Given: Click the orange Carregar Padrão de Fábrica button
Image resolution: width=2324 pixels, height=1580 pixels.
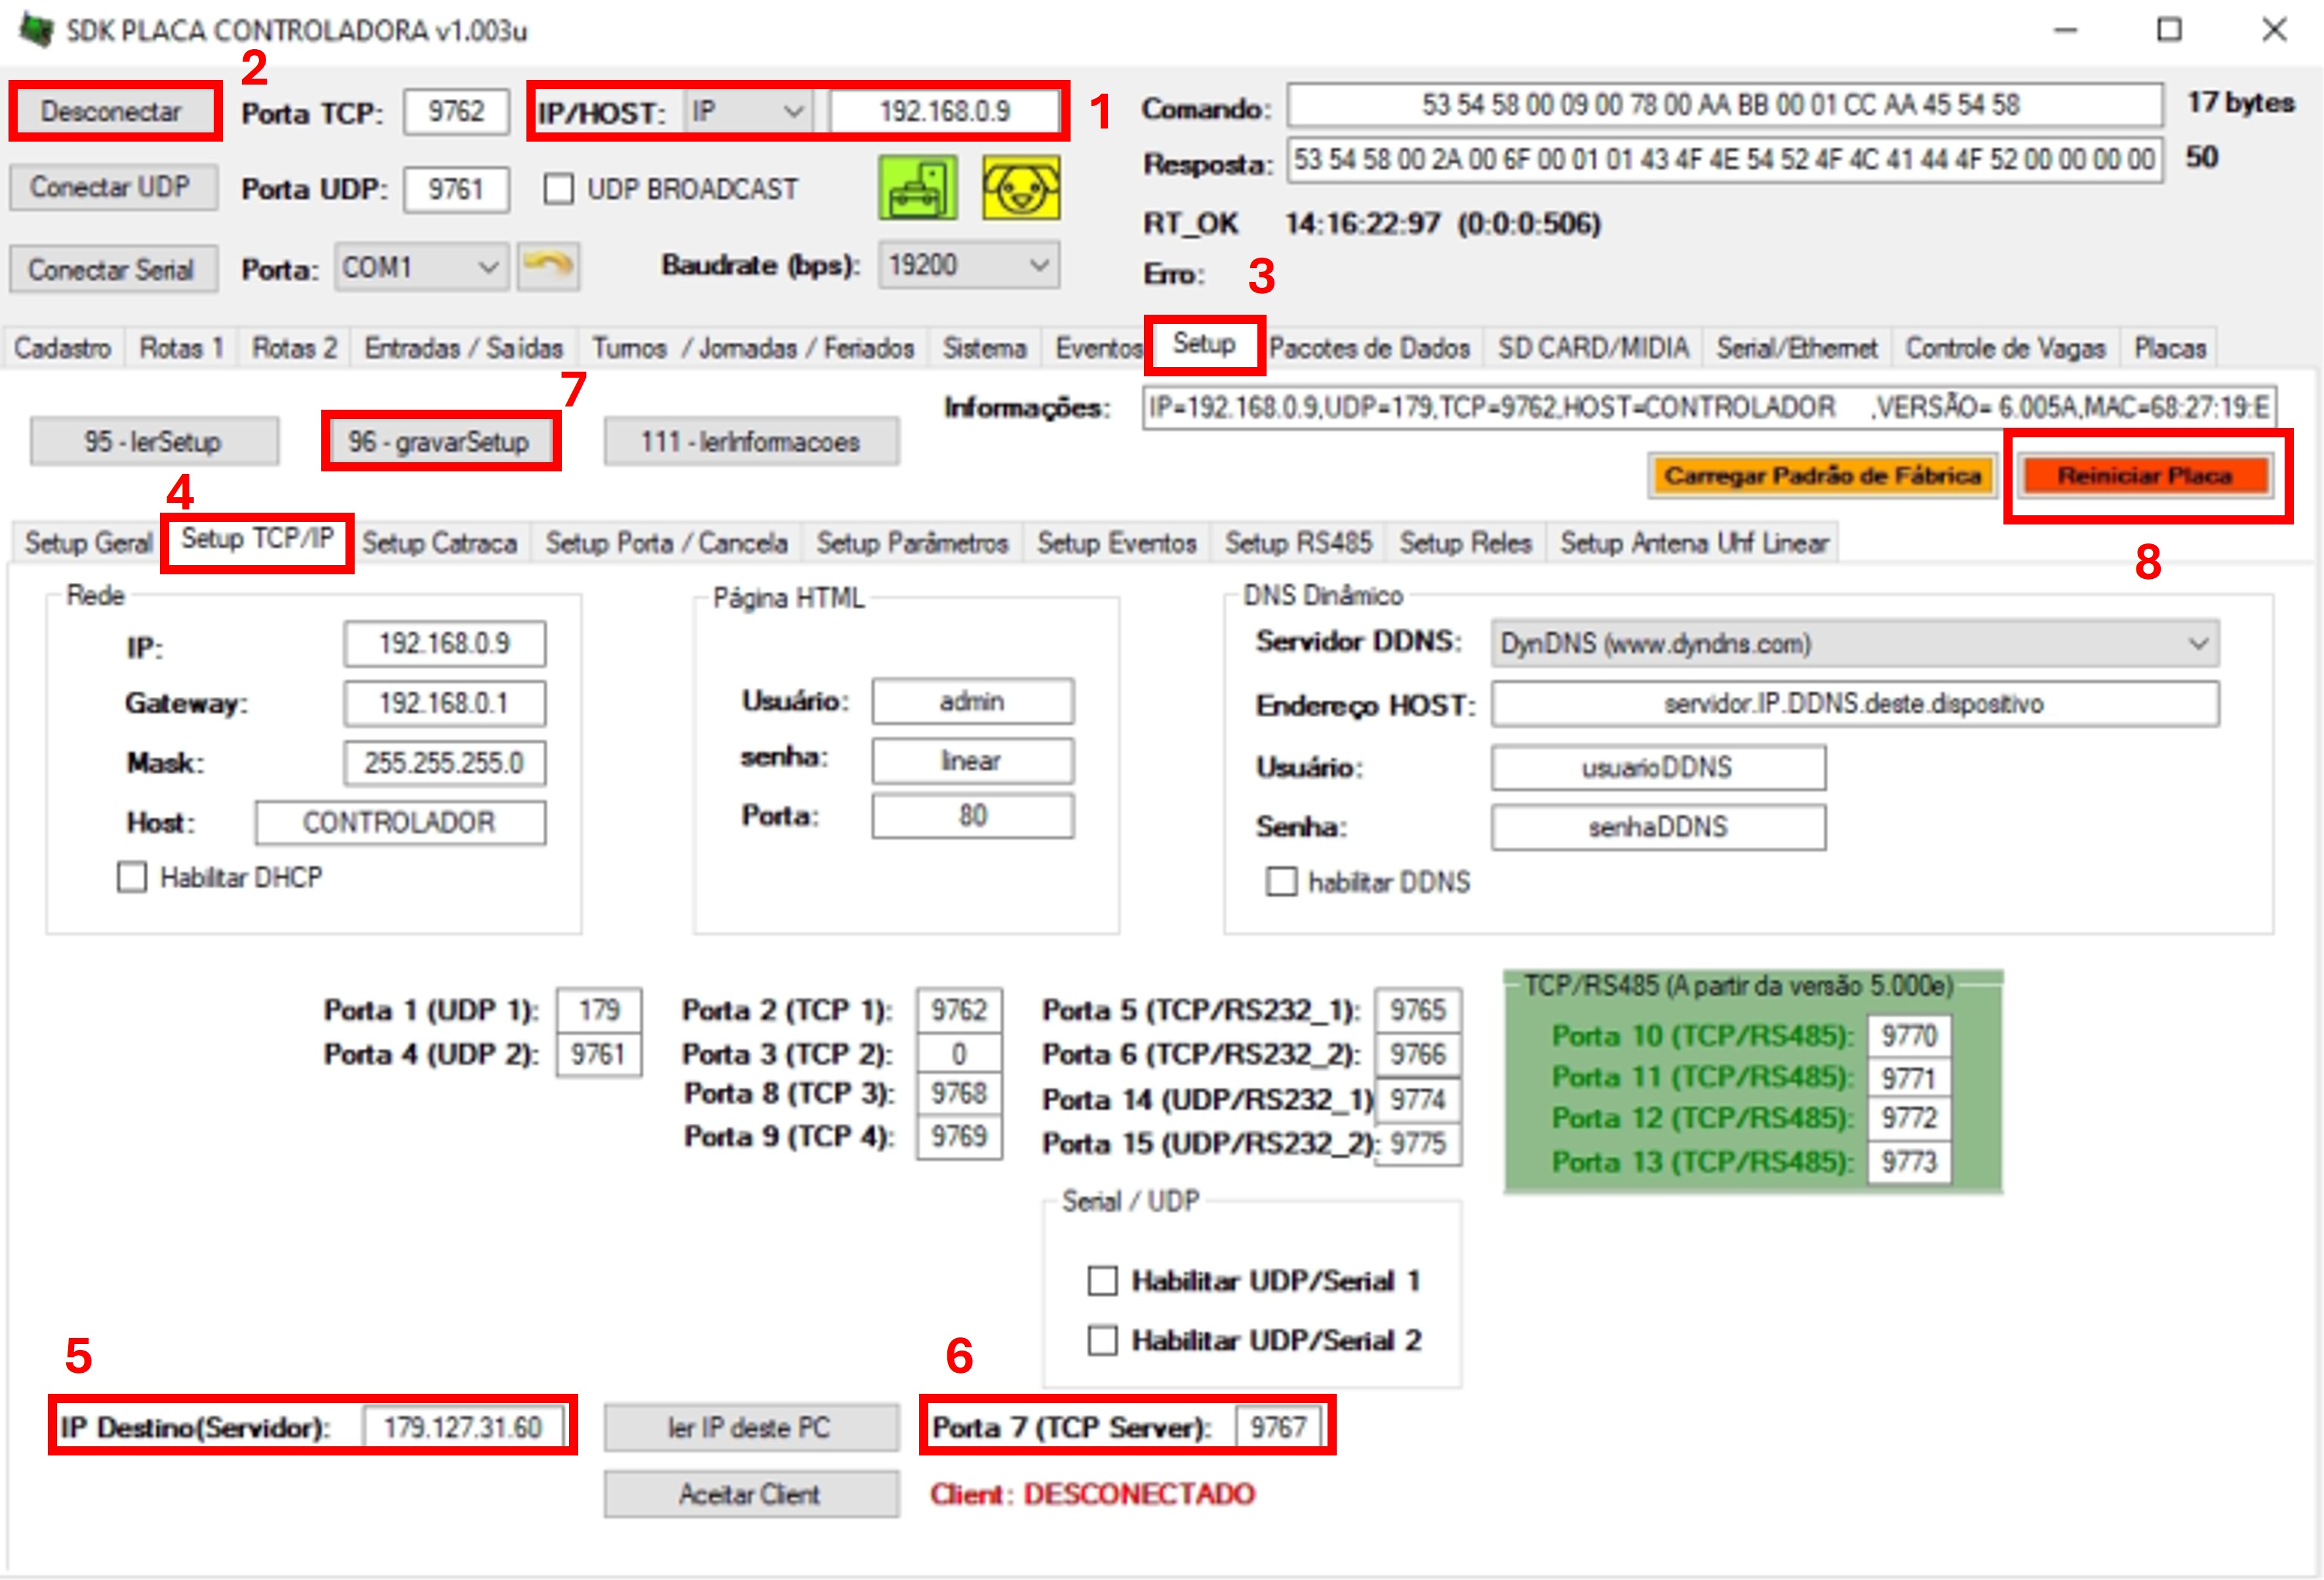Looking at the screenshot, I should pos(1821,476).
